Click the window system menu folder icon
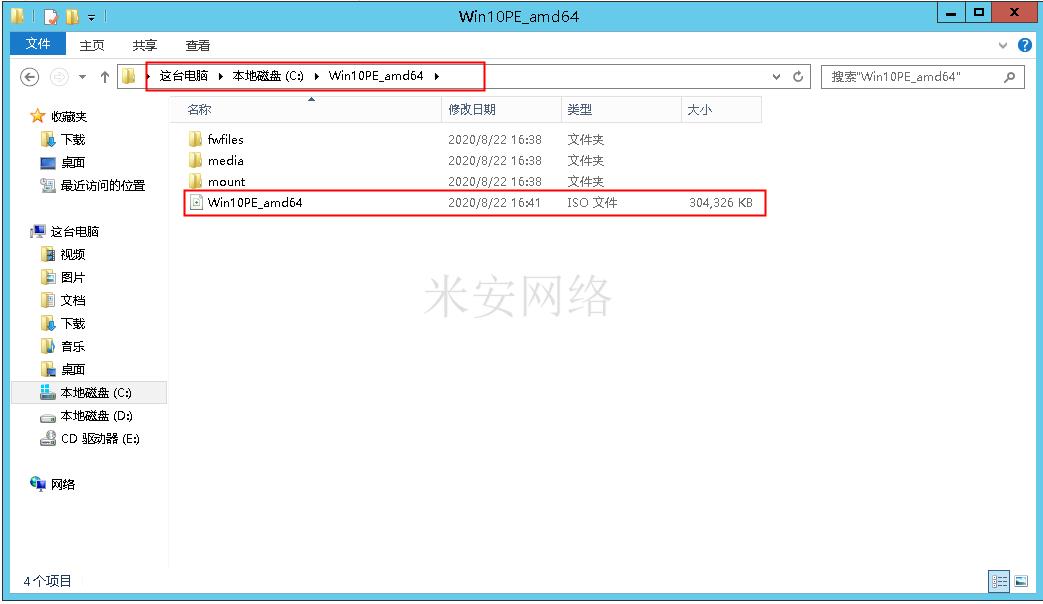The image size is (1043, 604). coord(18,15)
